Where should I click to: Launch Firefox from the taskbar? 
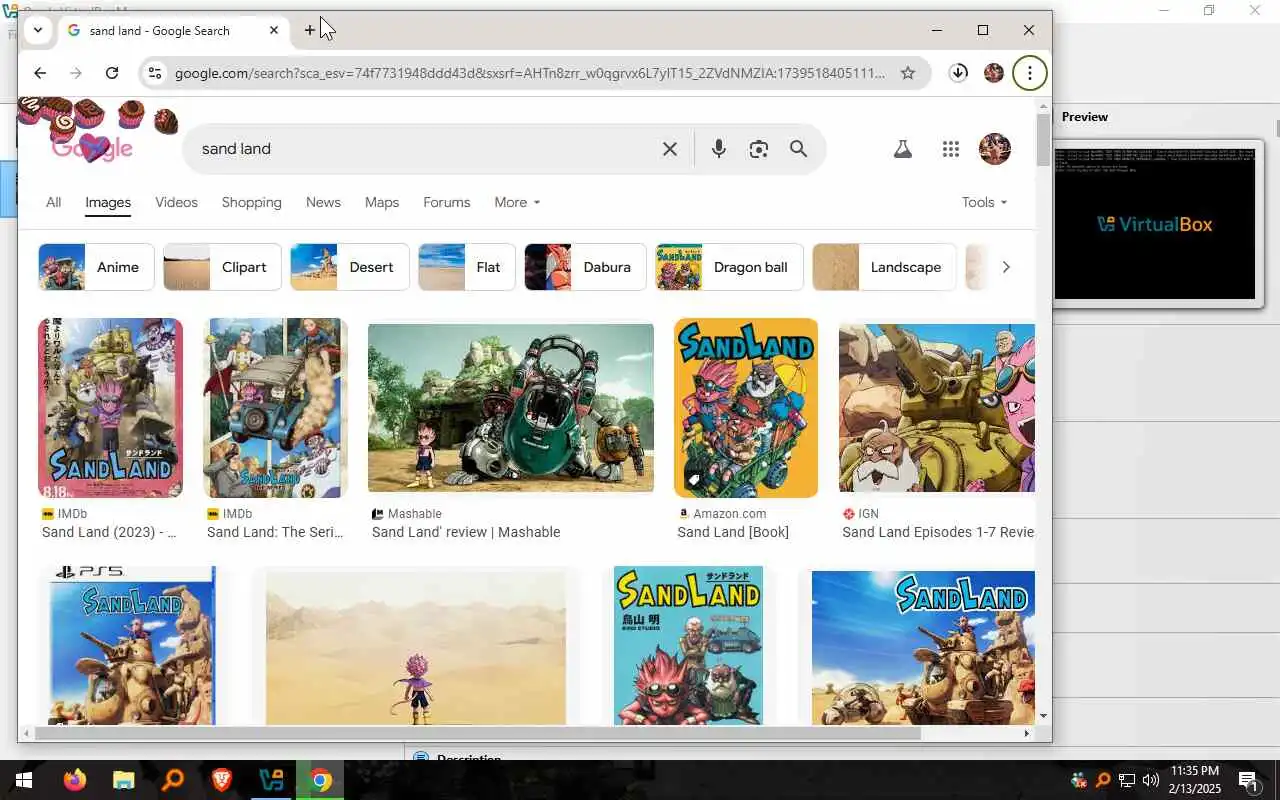point(75,780)
